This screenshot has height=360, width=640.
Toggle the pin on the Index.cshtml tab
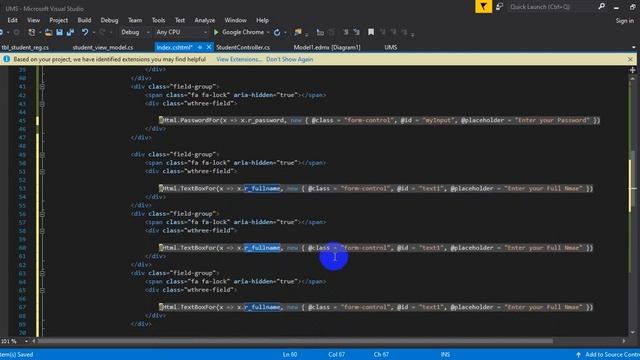point(200,47)
